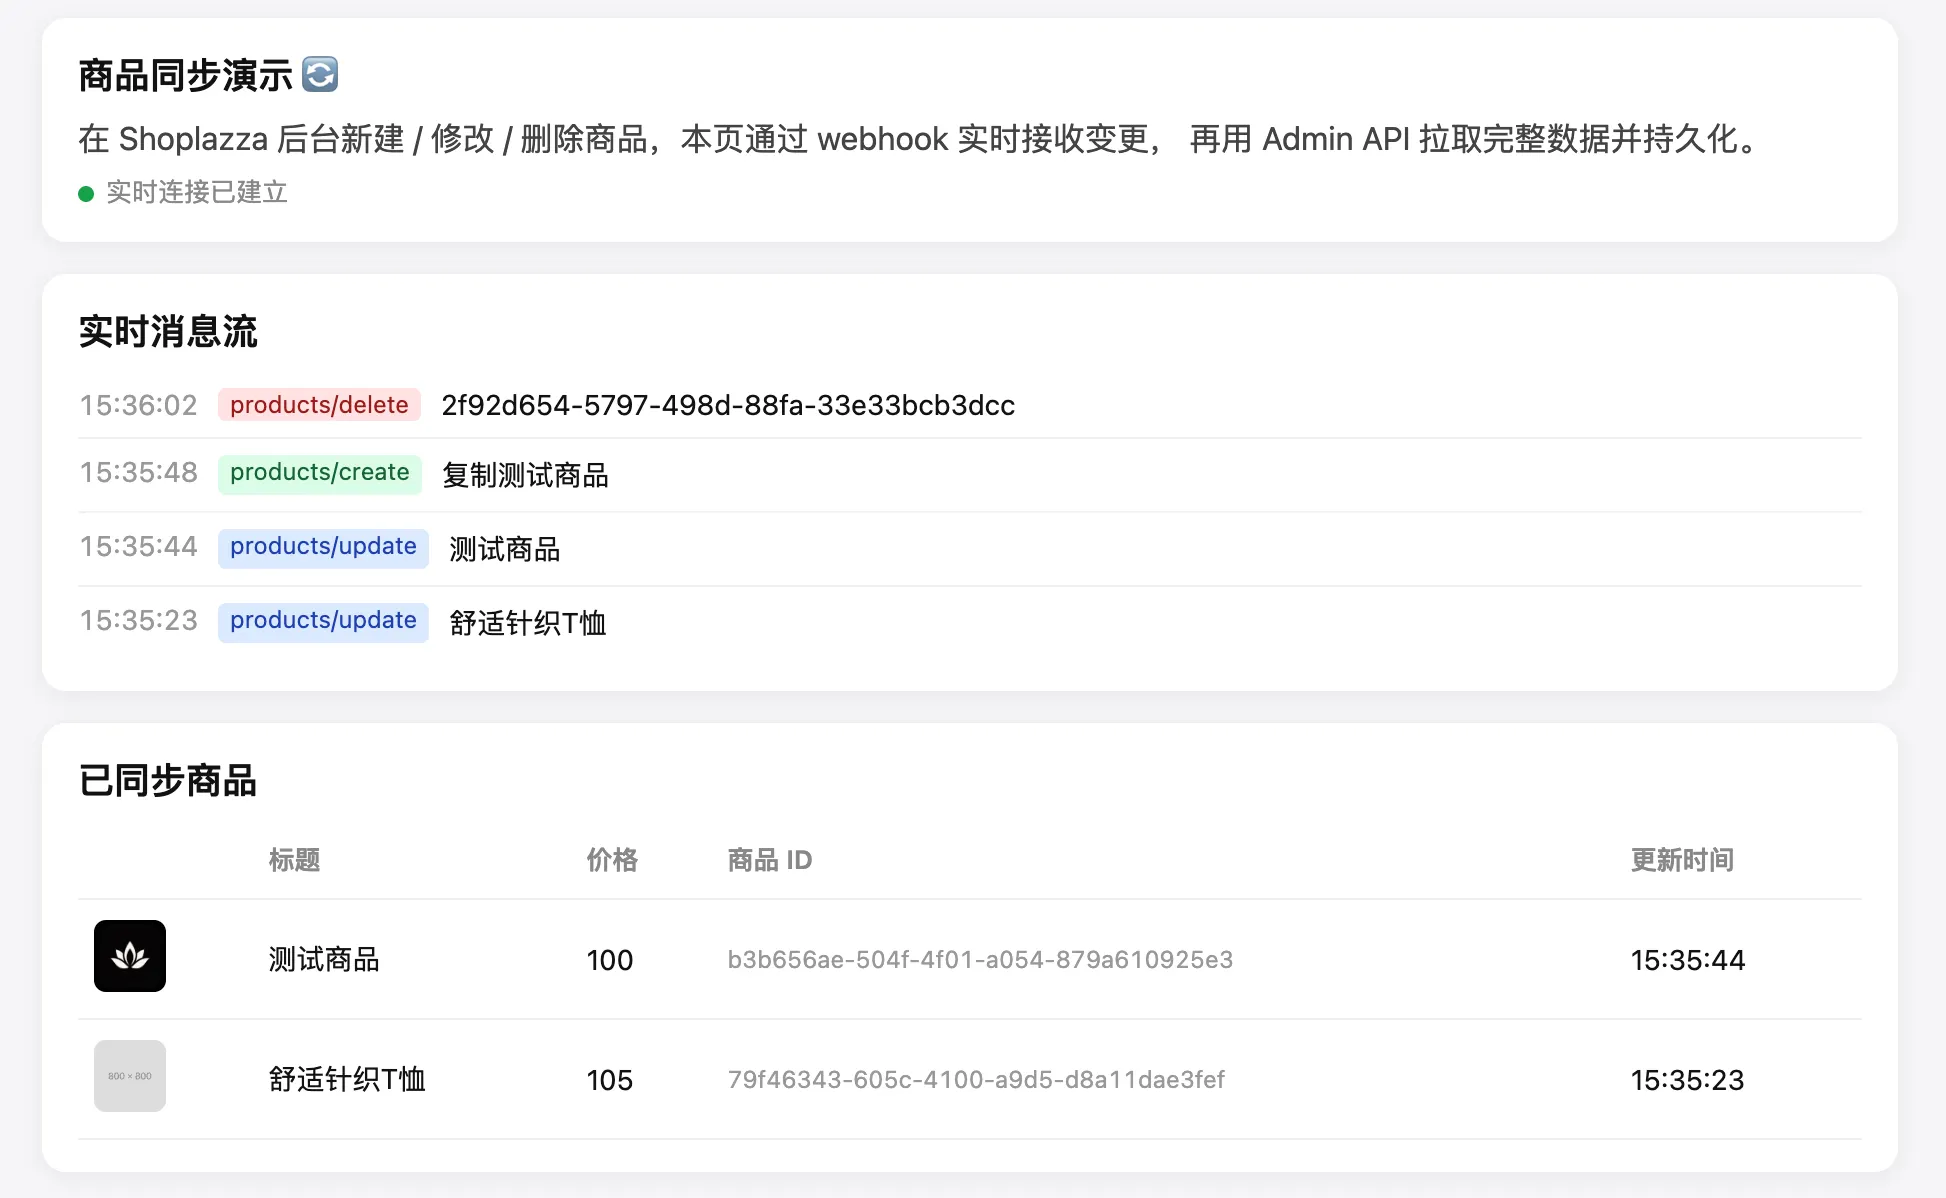
Task: Click timestamp 15:35:48
Action: tap(139, 472)
